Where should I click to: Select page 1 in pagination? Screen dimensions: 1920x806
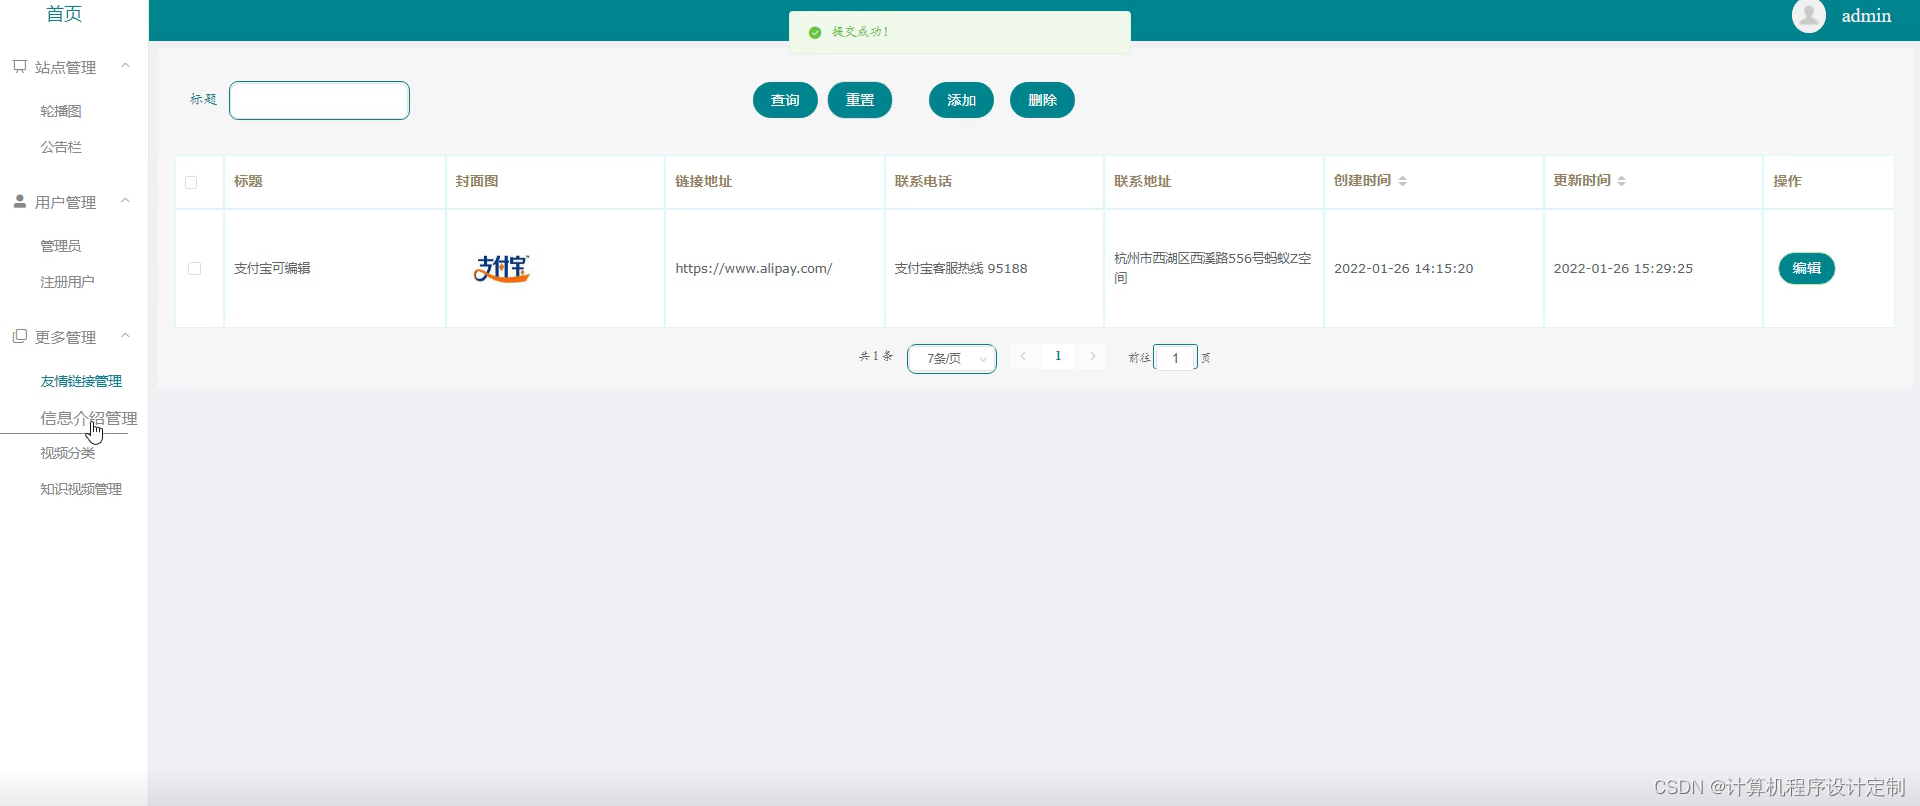coord(1058,356)
